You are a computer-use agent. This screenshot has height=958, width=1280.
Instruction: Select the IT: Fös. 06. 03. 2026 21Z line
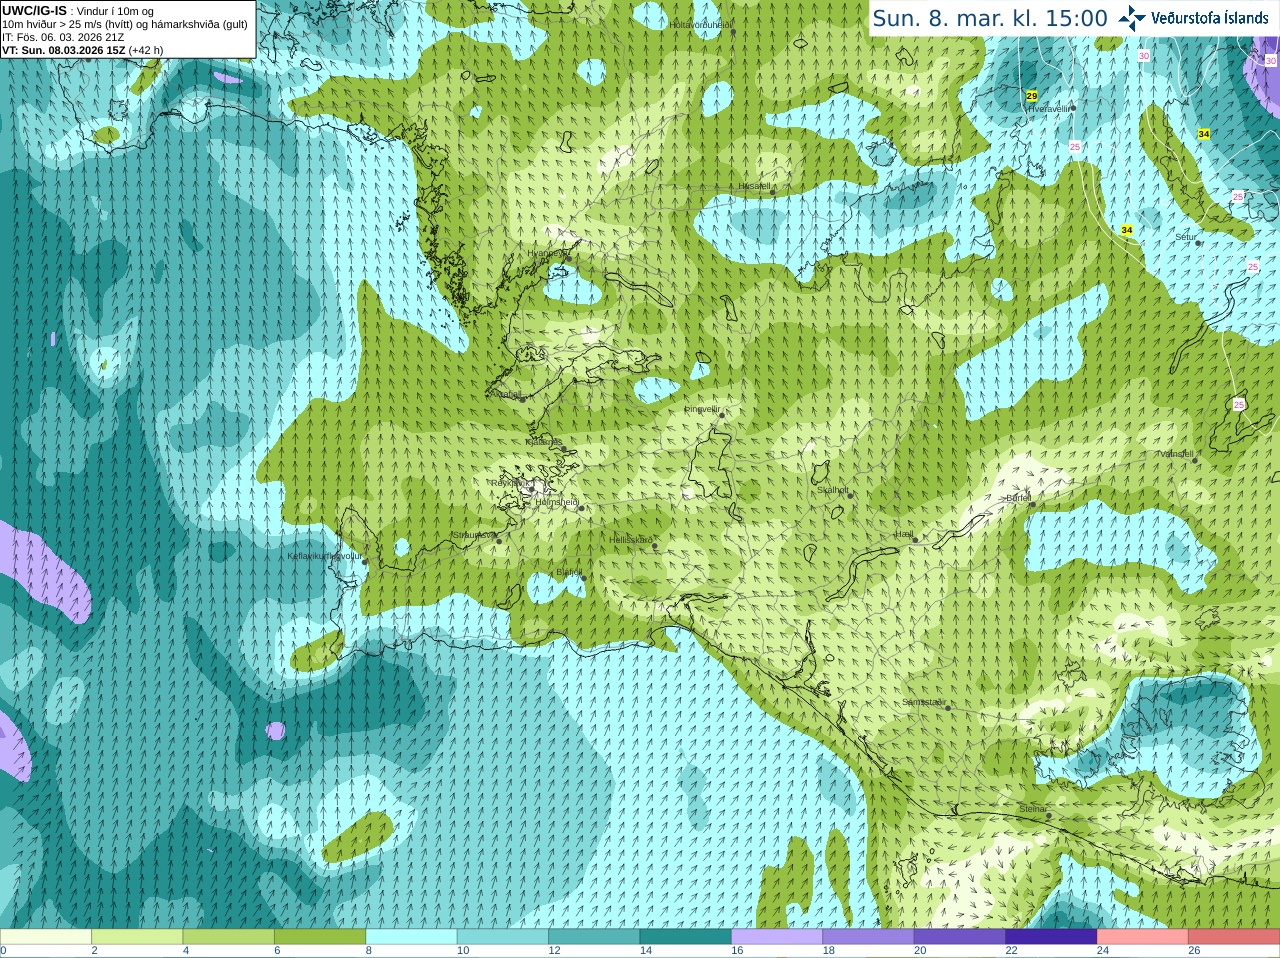pyautogui.click(x=63, y=37)
